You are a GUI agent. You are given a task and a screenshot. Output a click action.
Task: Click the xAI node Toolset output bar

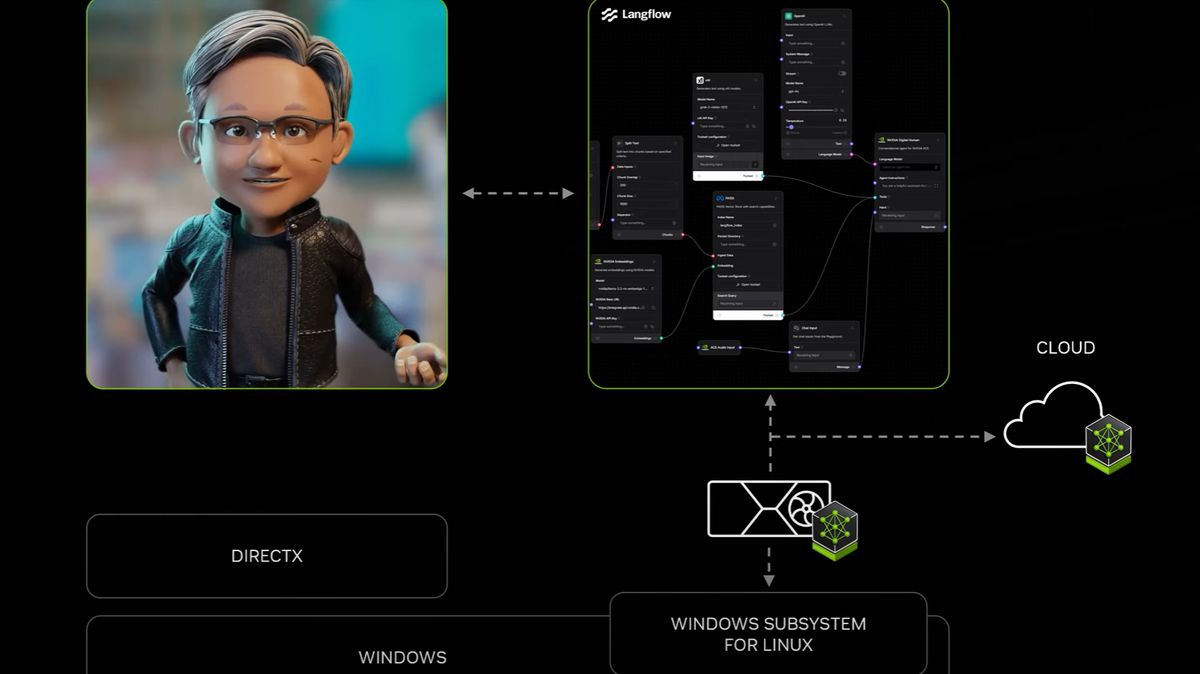727,175
